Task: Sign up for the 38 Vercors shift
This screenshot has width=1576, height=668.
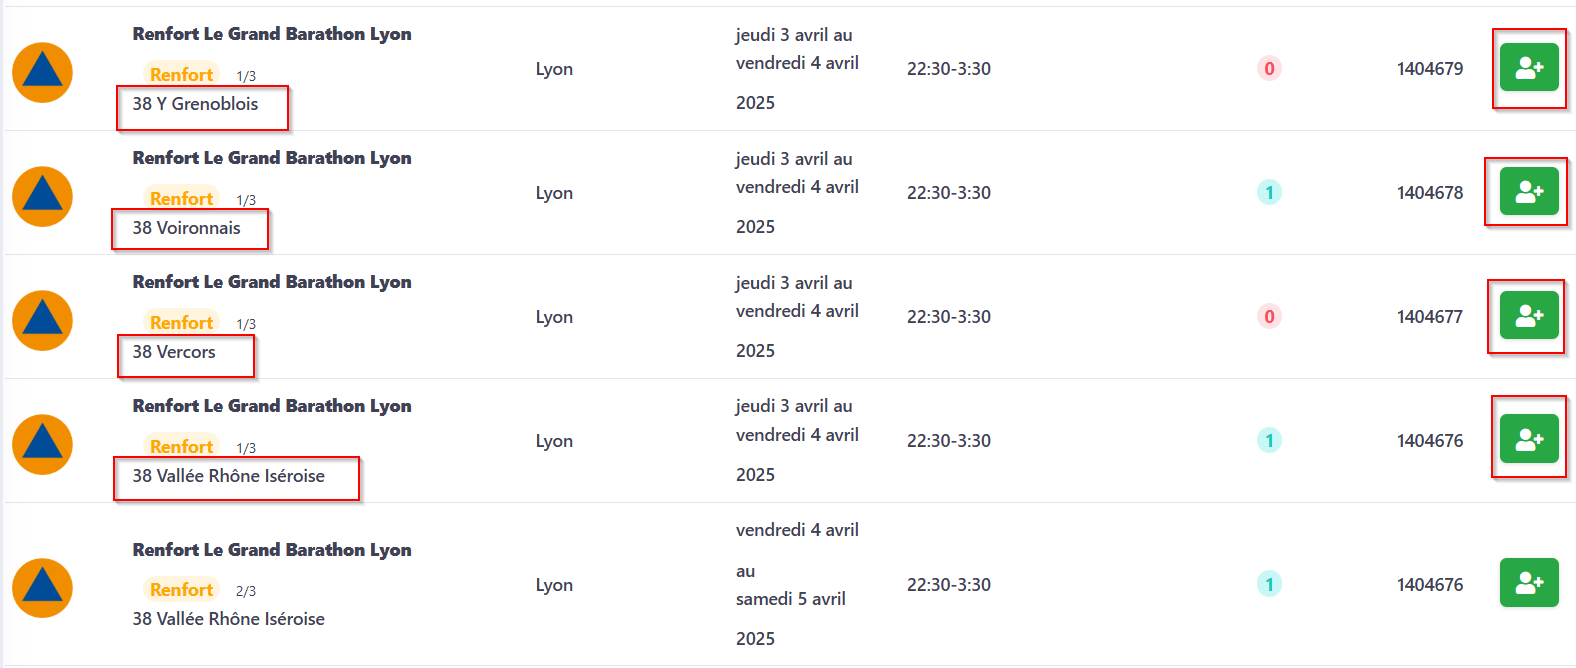Action: (x=1529, y=316)
